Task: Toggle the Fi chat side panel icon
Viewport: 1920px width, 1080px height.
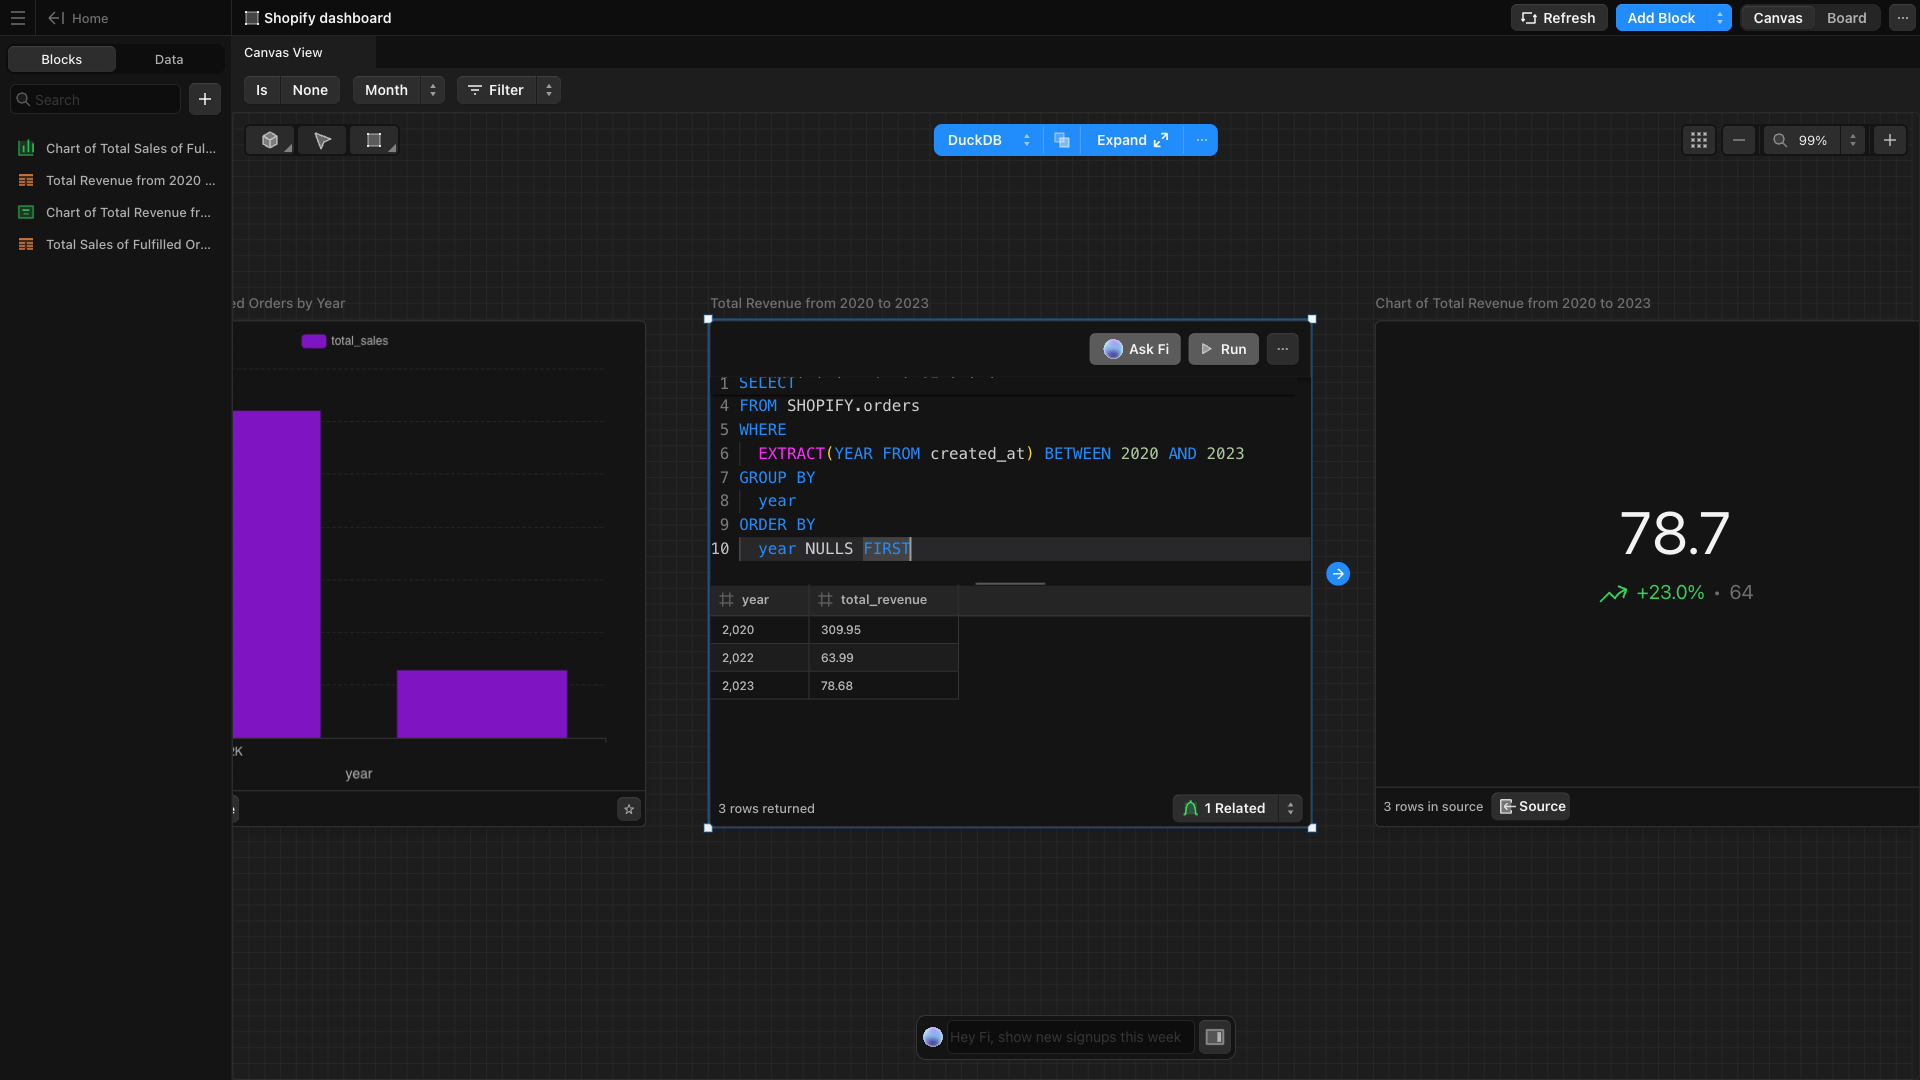Action: pyautogui.click(x=1215, y=1037)
